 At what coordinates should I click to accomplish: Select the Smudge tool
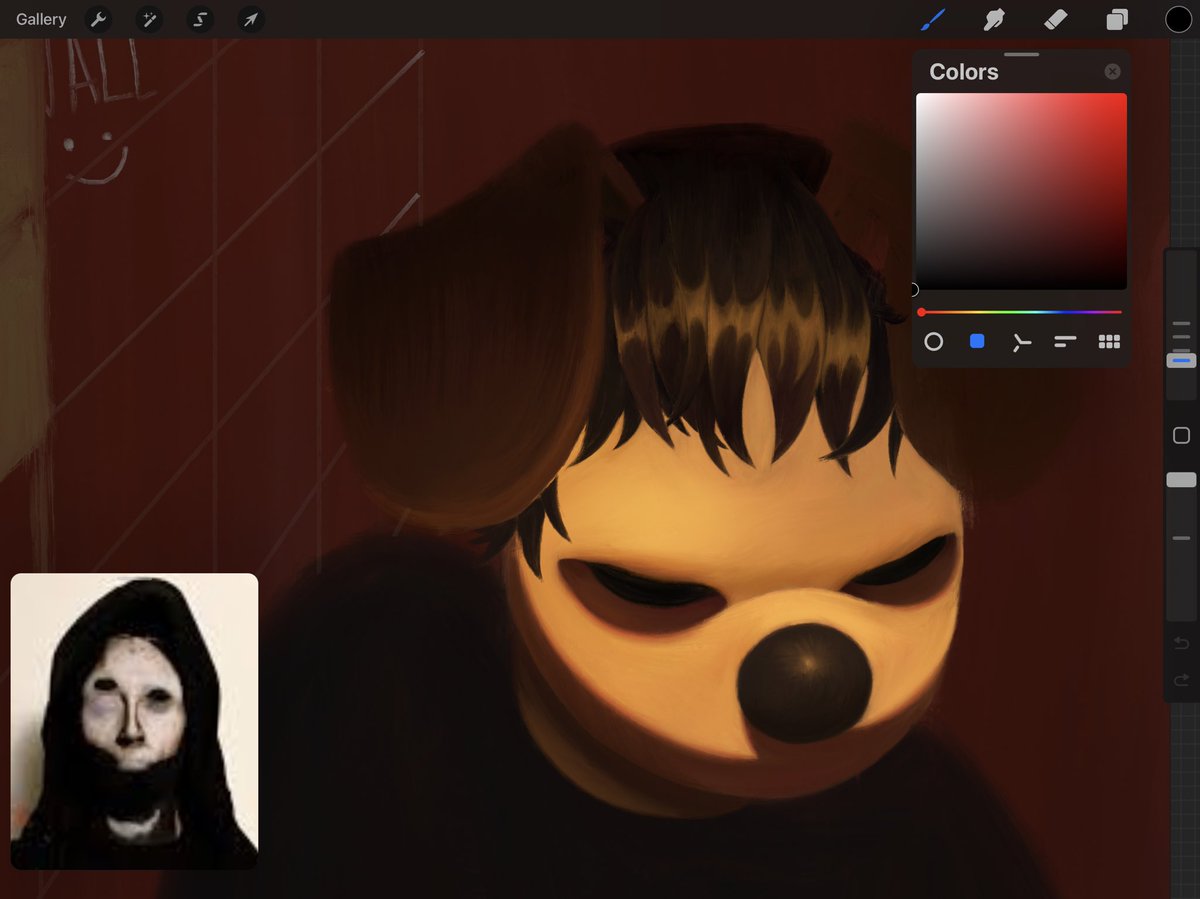tap(994, 19)
